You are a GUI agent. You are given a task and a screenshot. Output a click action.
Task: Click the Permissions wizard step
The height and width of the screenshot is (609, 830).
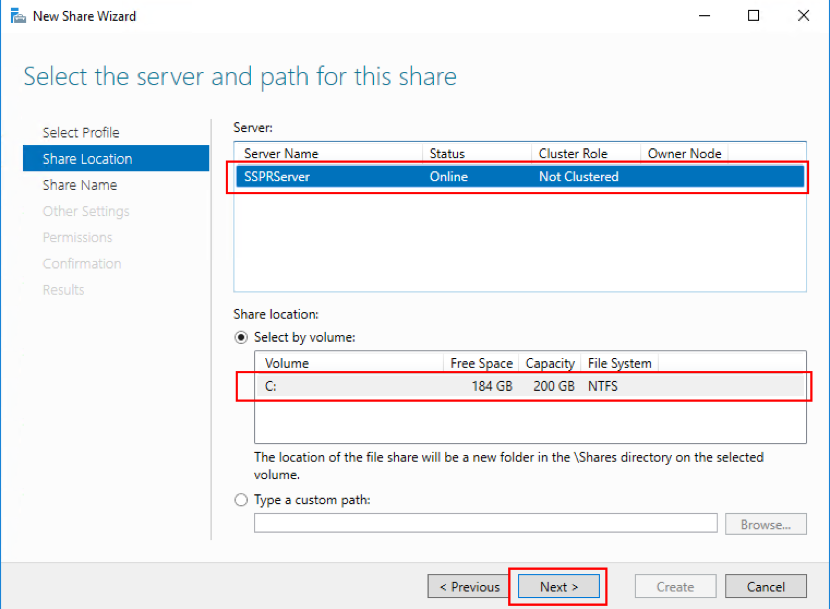click(x=77, y=237)
